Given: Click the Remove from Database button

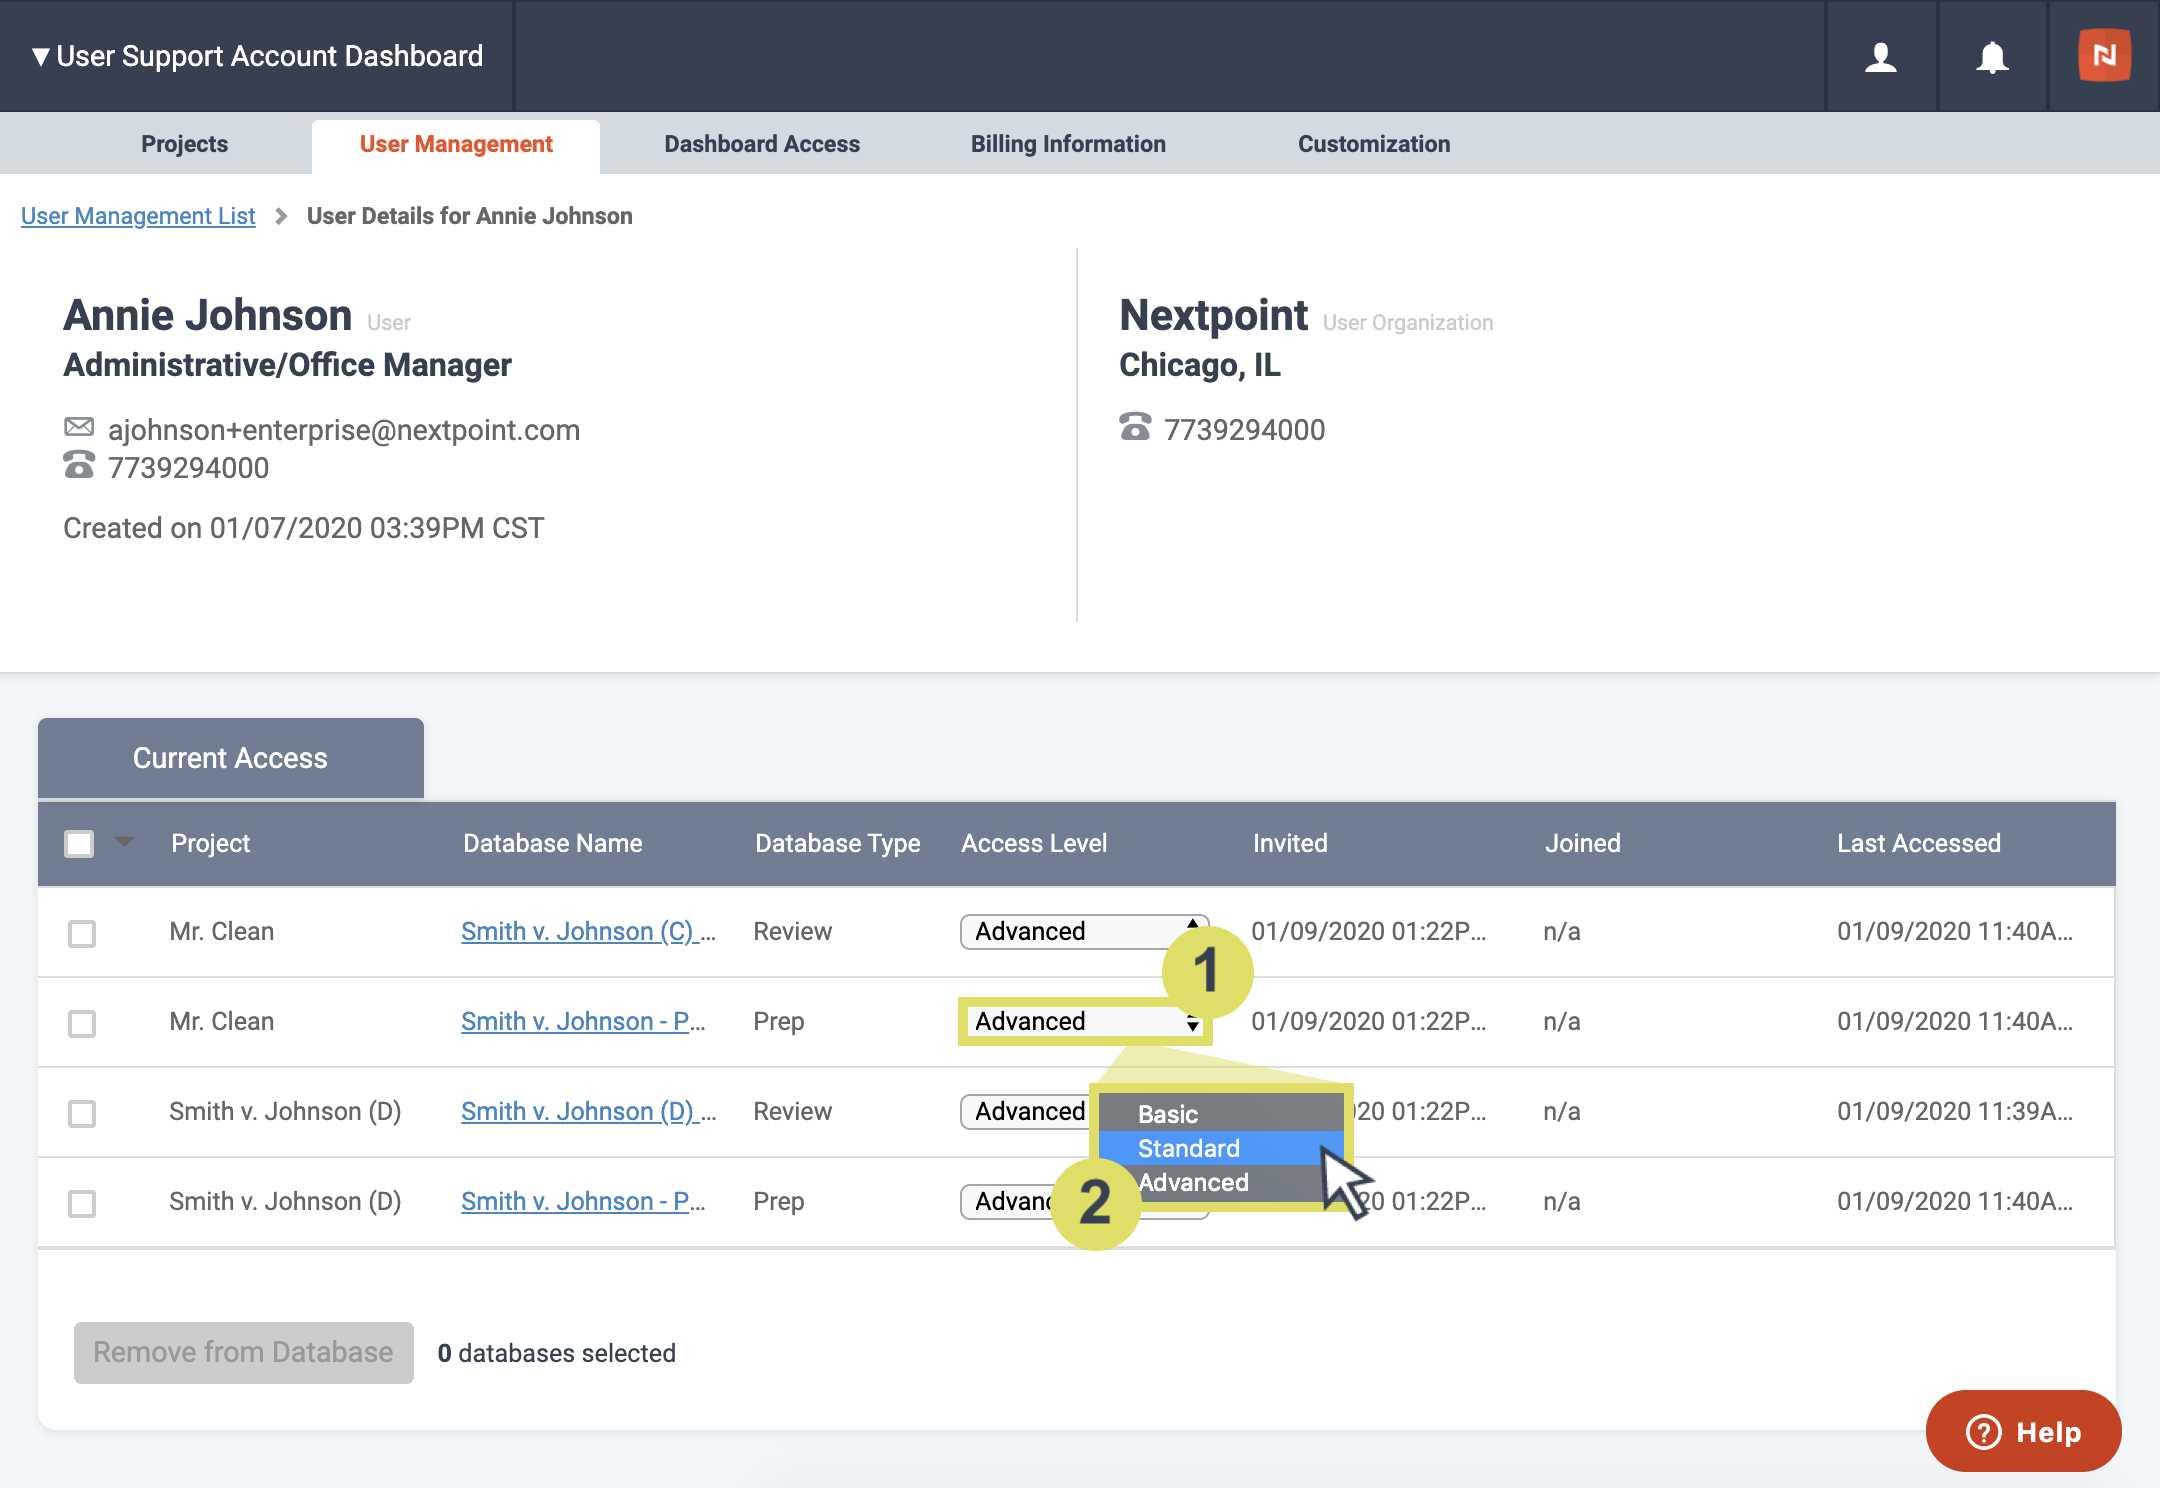Looking at the screenshot, I should (243, 1352).
